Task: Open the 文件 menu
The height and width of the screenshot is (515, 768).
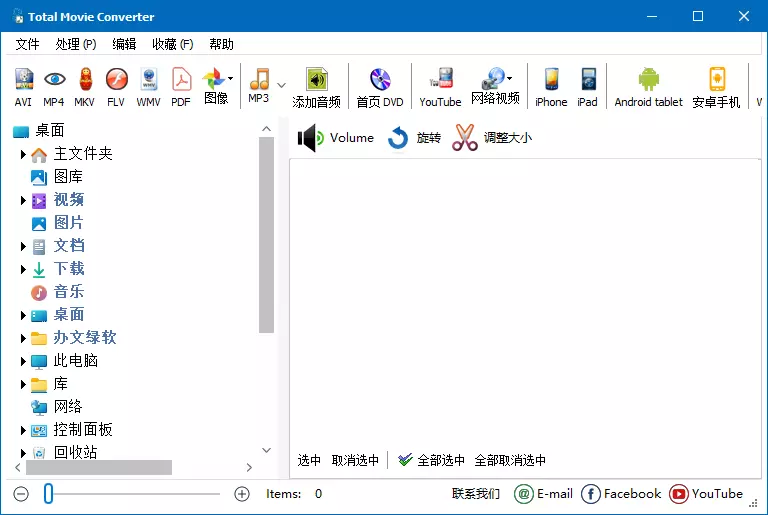Action: (x=27, y=44)
